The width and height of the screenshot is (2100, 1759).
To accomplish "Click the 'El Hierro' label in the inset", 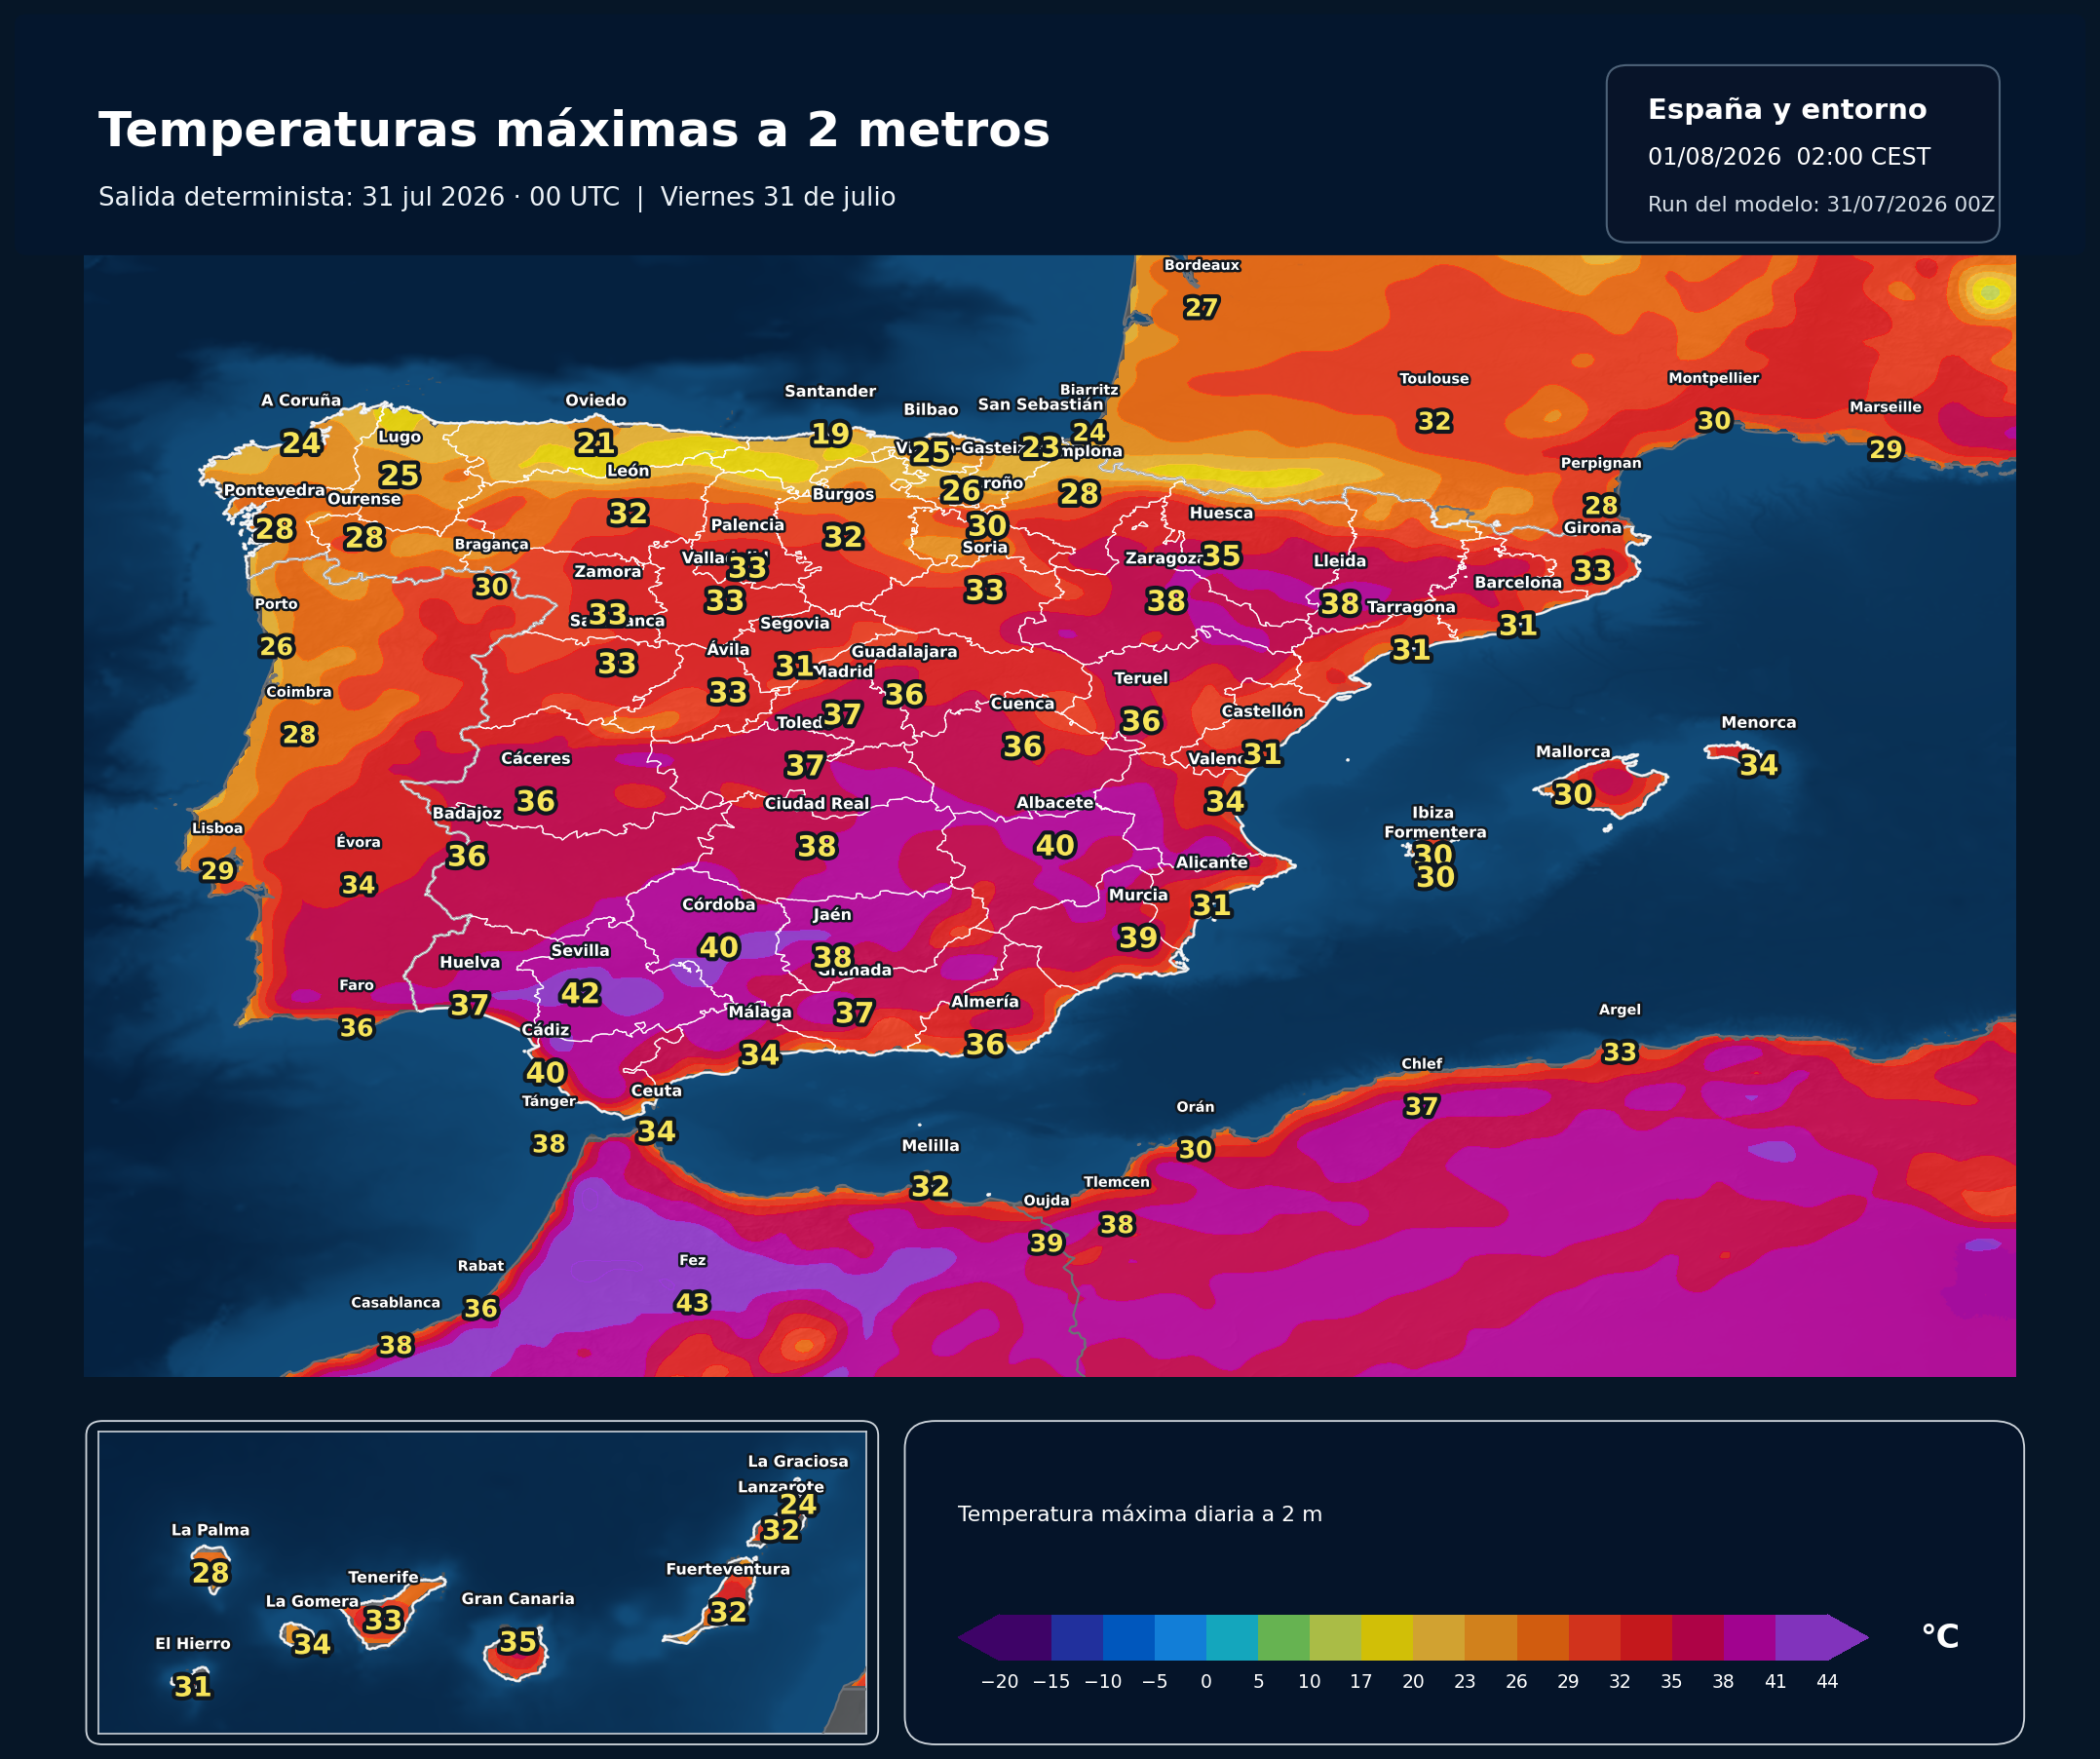I will tap(192, 1643).
